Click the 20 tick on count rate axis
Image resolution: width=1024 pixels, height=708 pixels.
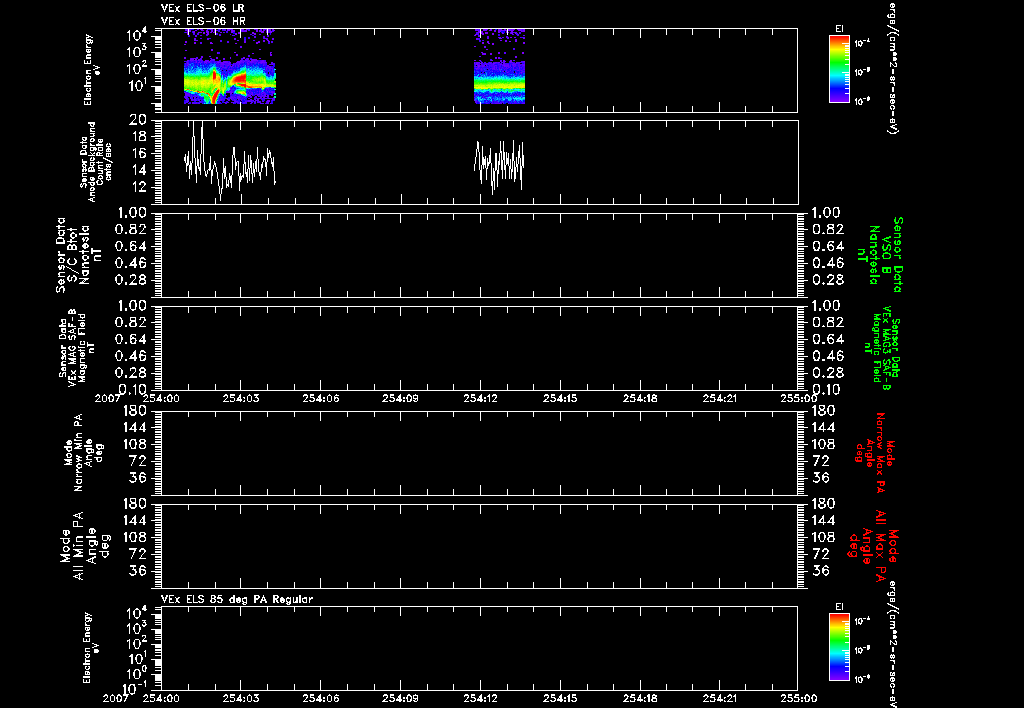(x=138, y=121)
